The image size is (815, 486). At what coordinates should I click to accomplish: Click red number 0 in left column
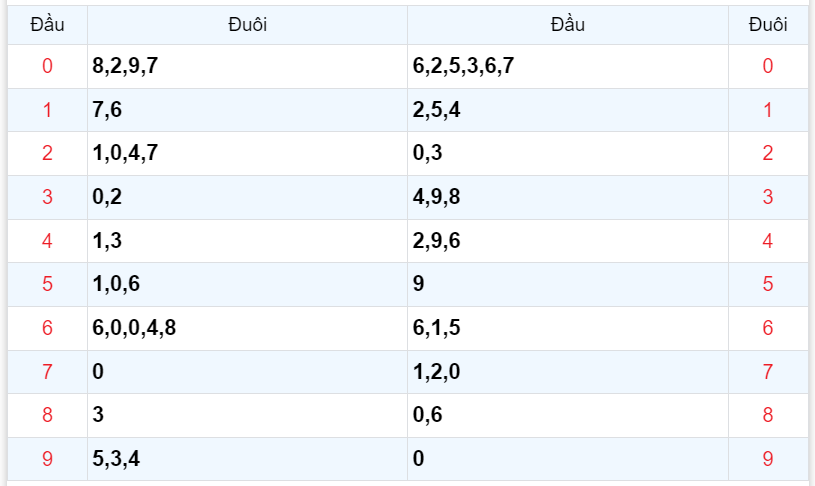(x=47, y=67)
